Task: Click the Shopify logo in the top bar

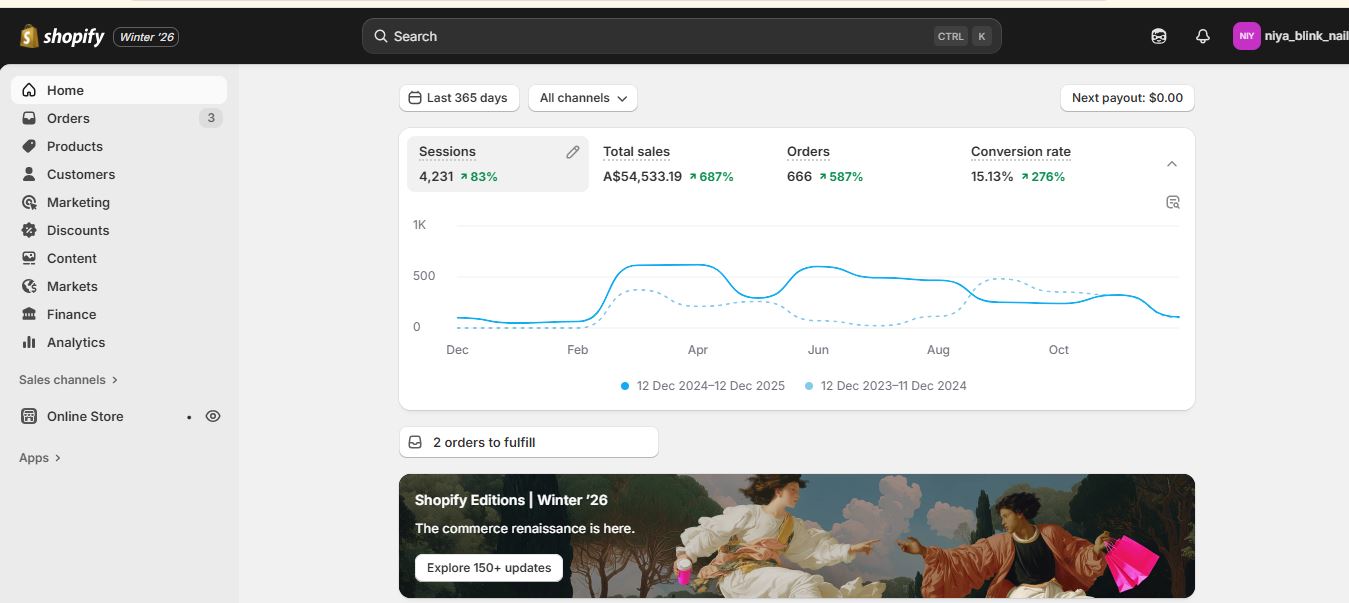Action: 61,37
